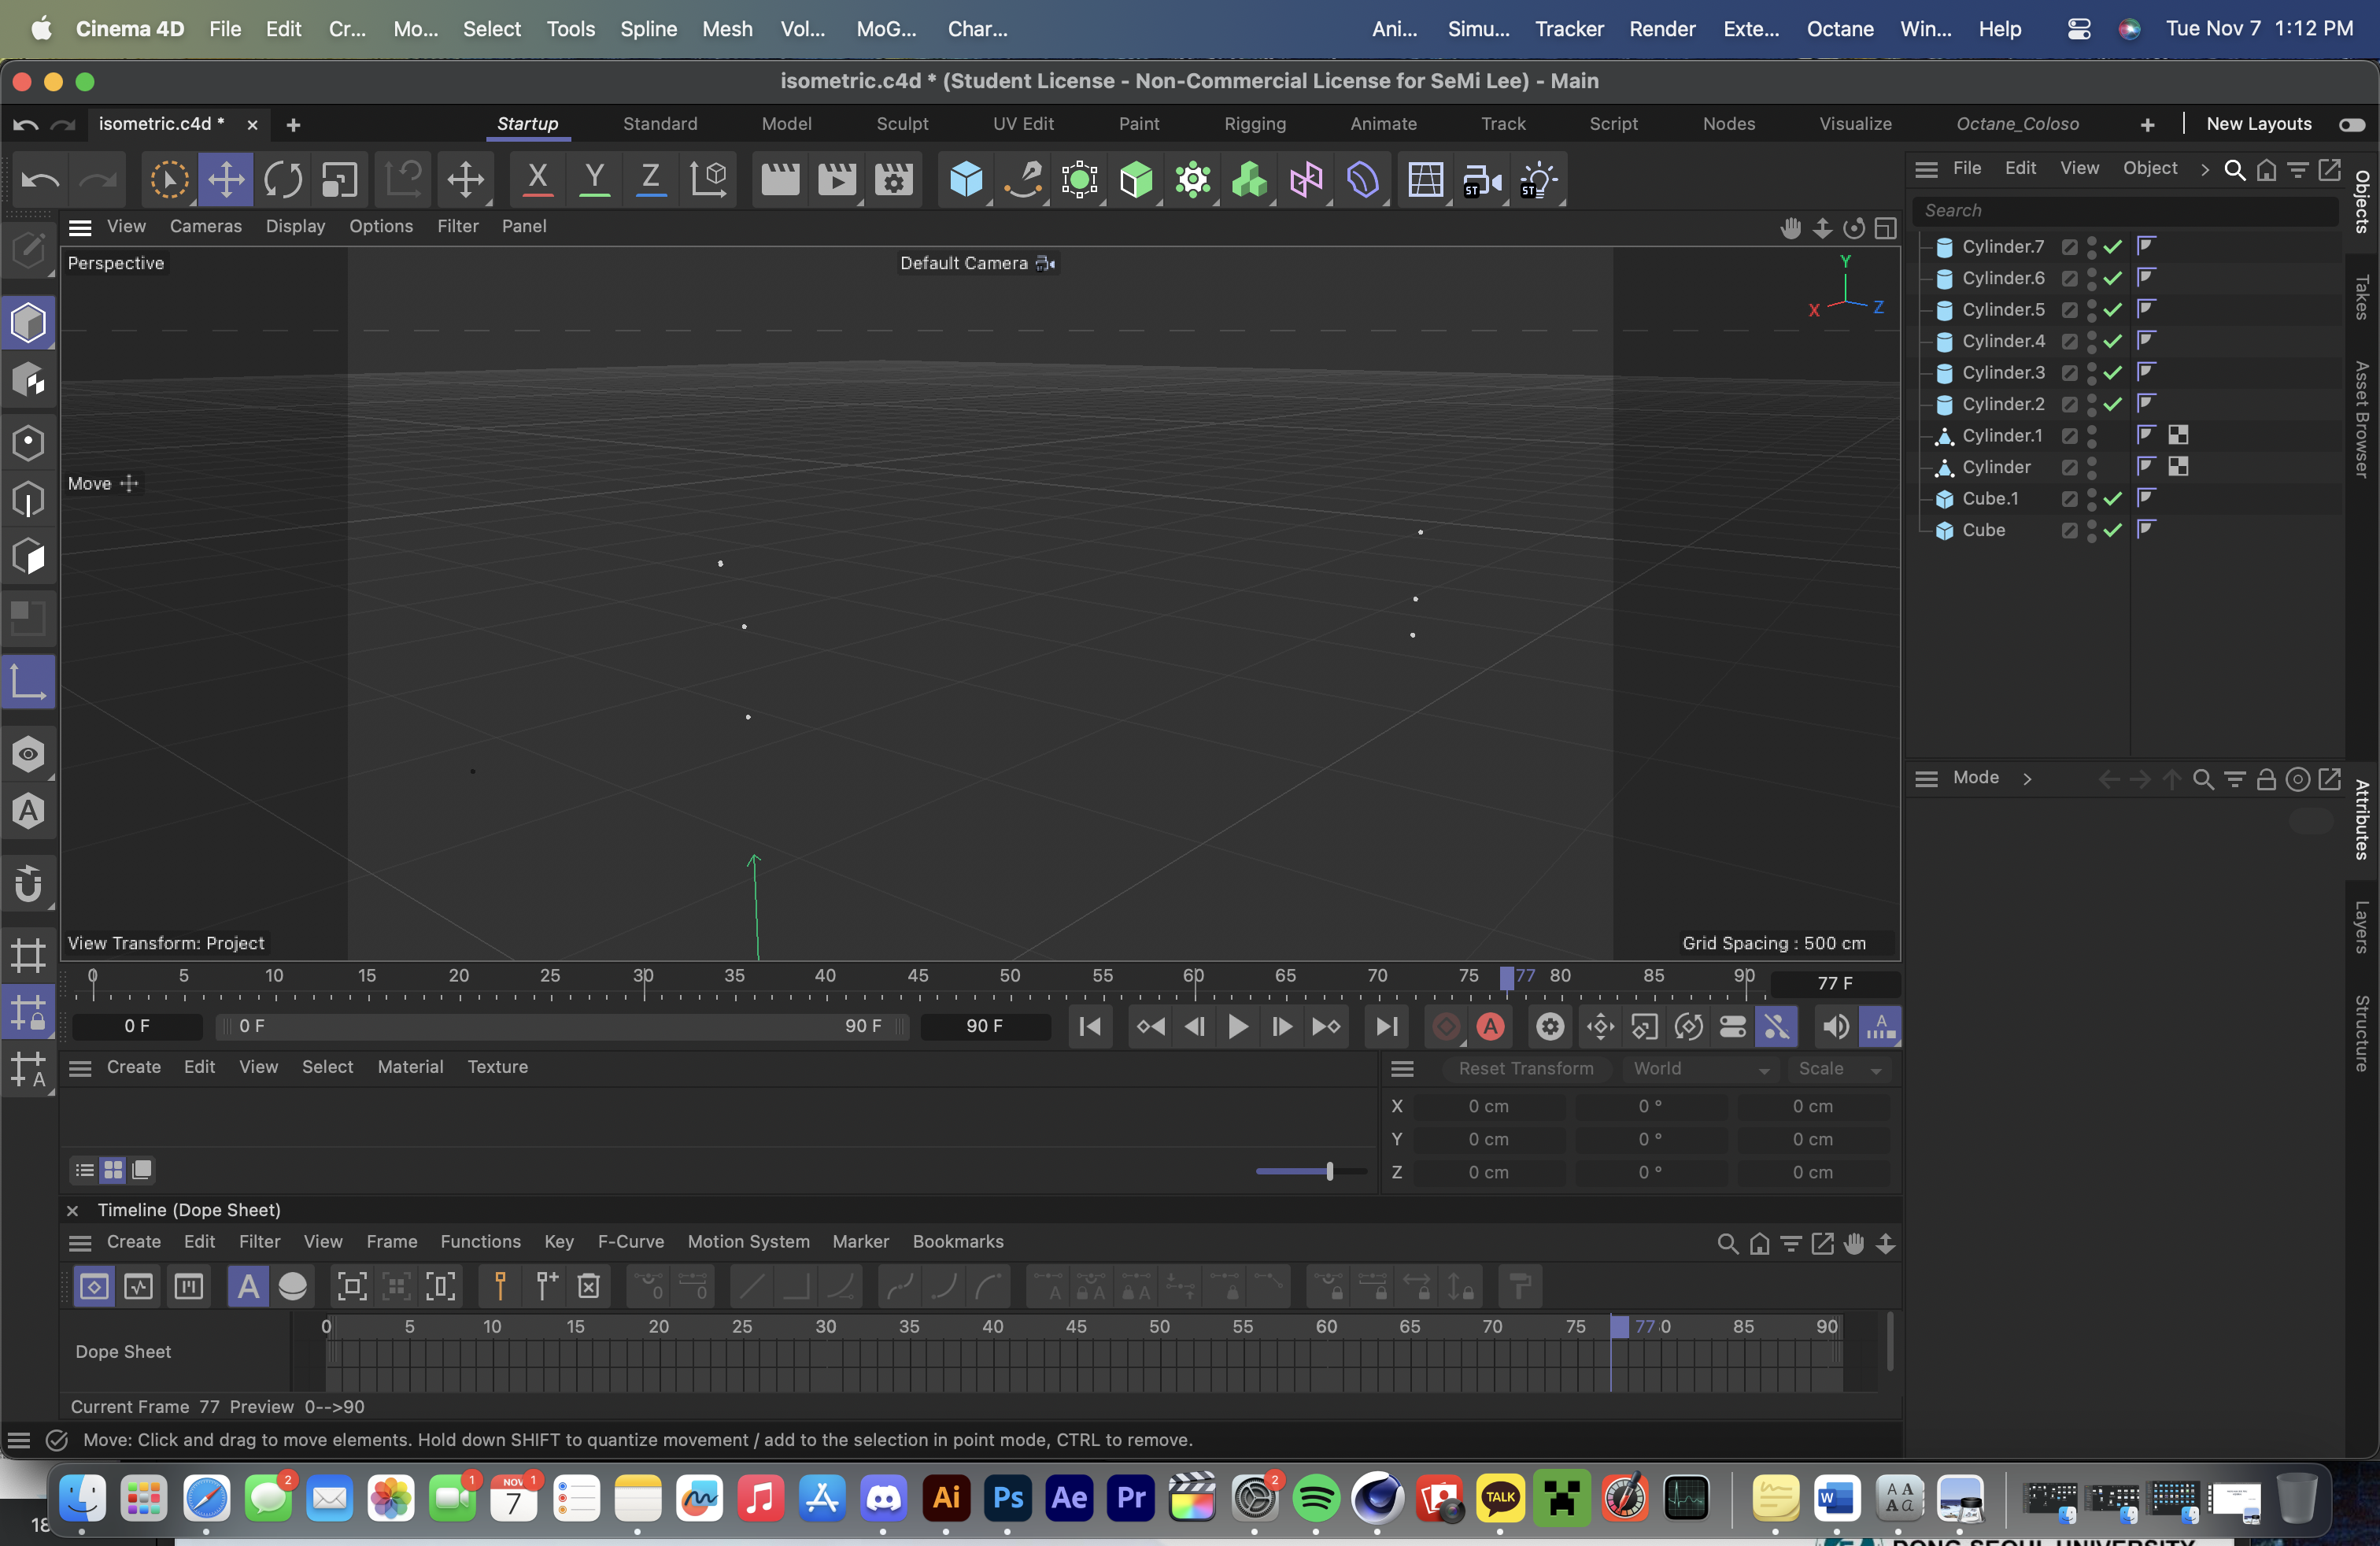Select the Move tool in toolbar
2380x1546 pixels.
222,180
